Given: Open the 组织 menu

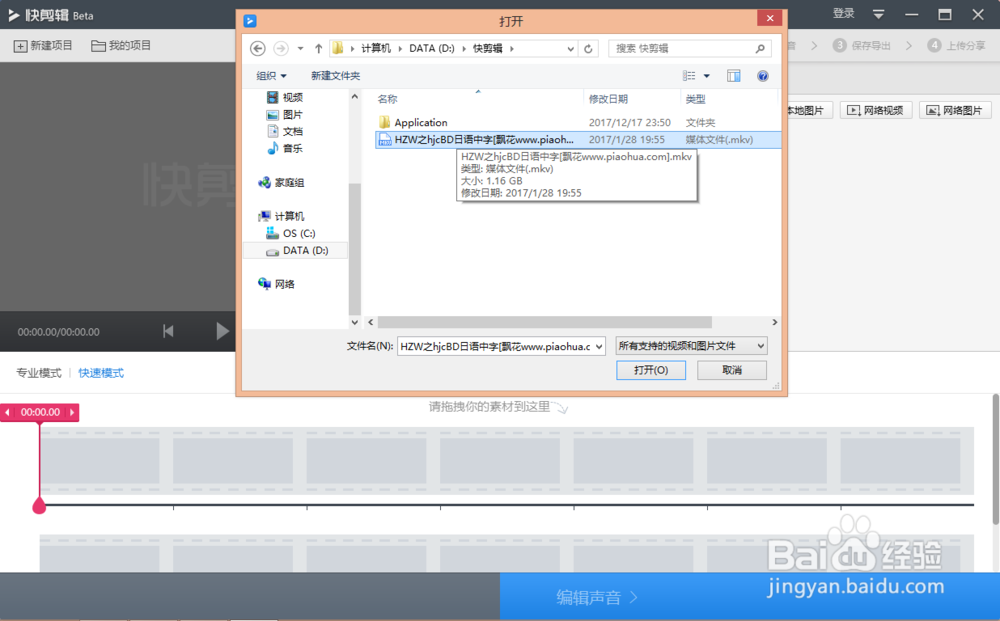Looking at the screenshot, I should pyautogui.click(x=271, y=76).
